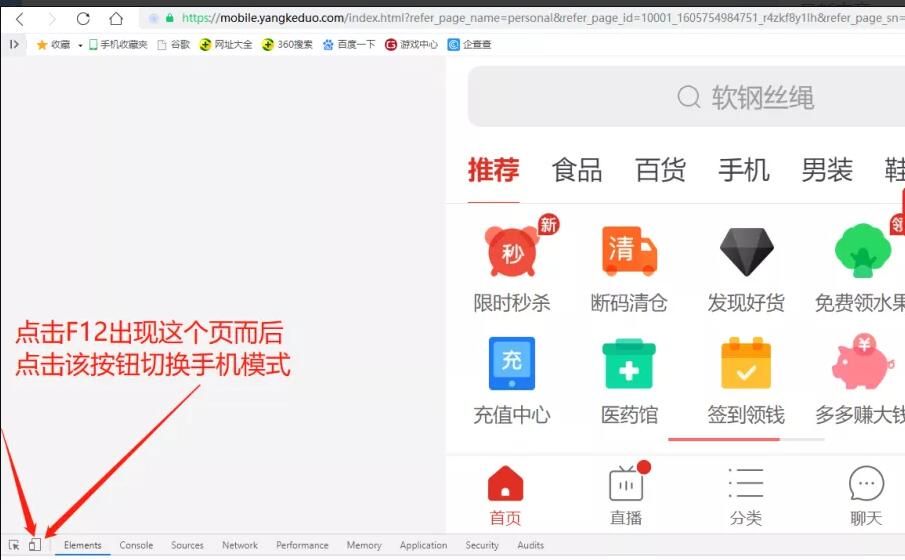This screenshot has width=905, height=560.
Task: Open 医药馆 pharmacy icon
Action: pos(629,366)
